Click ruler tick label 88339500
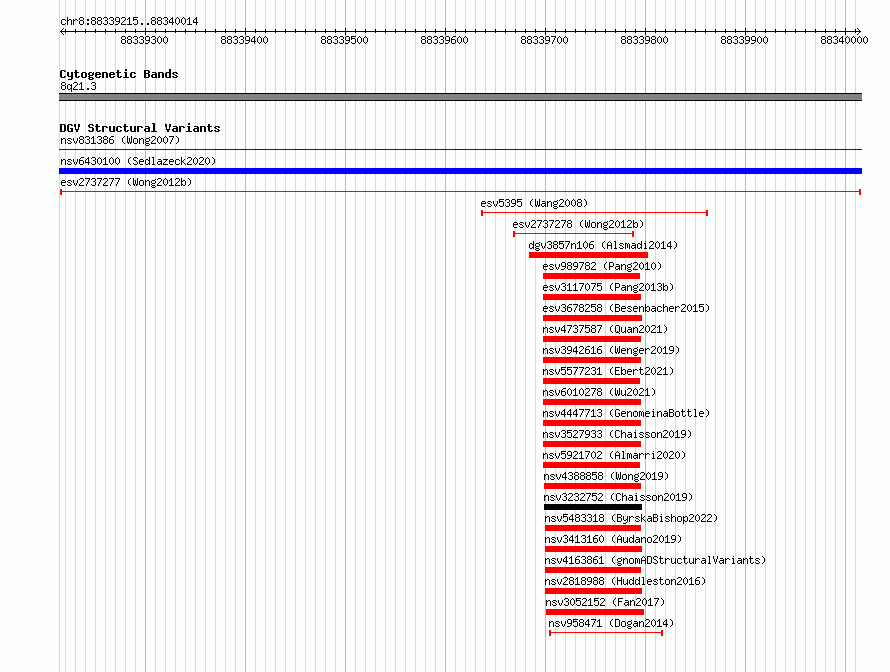The height and width of the screenshot is (672, 890). 344,40
